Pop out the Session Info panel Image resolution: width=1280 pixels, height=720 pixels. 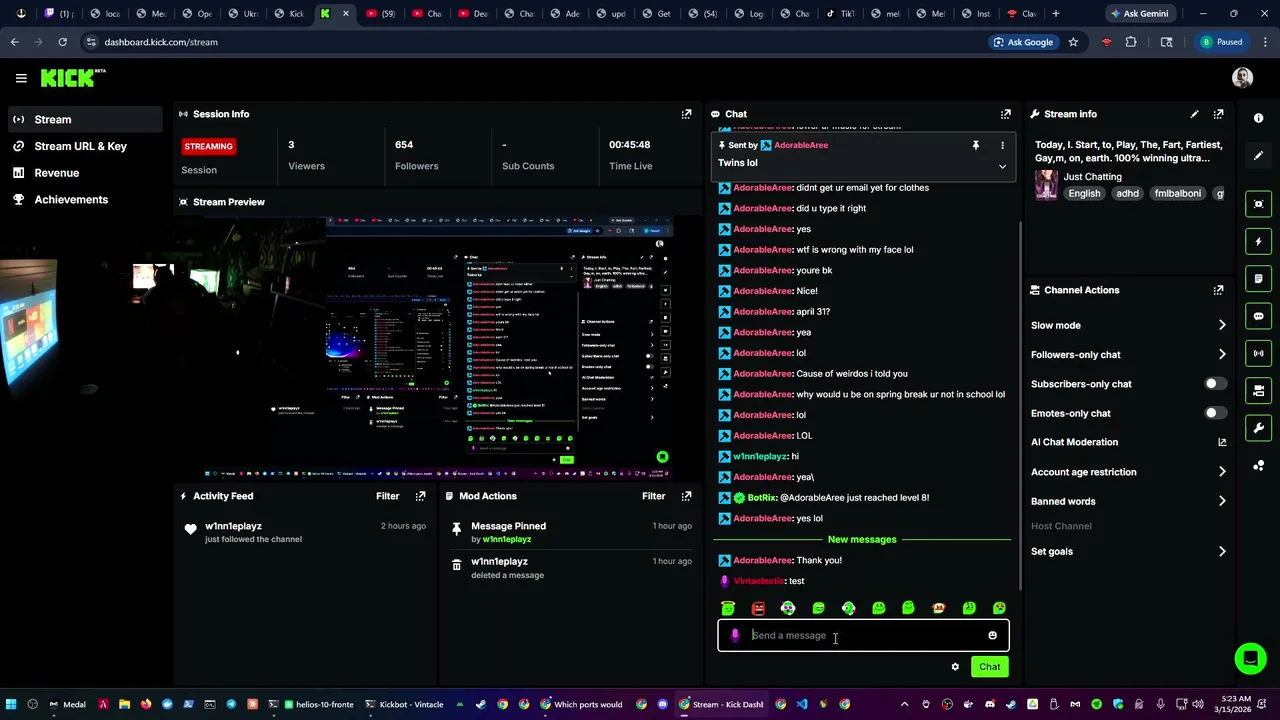[x=686, y=114]
